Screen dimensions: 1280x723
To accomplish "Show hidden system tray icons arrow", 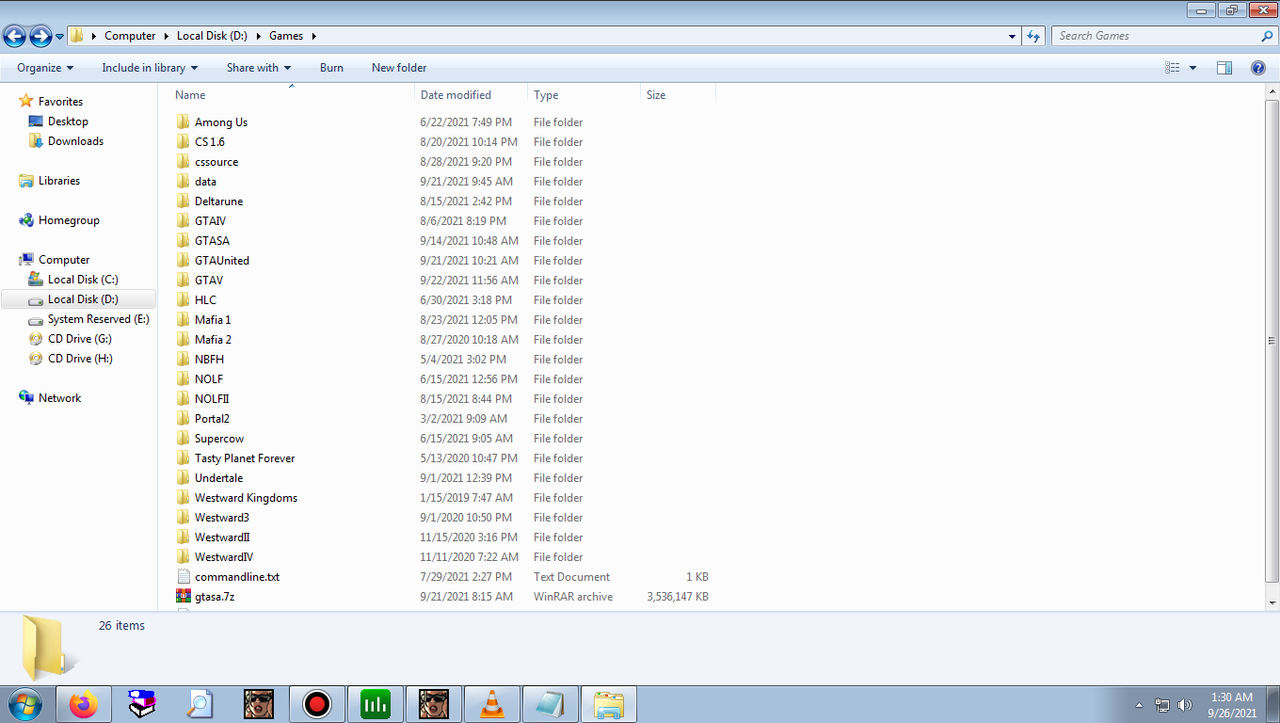I will [1140, 705].
